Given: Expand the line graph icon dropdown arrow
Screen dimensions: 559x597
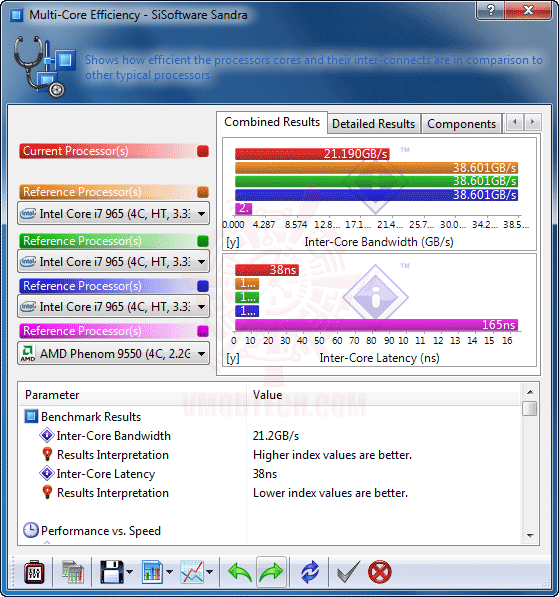Looking at the screenshot, I should tap(209, 572).
